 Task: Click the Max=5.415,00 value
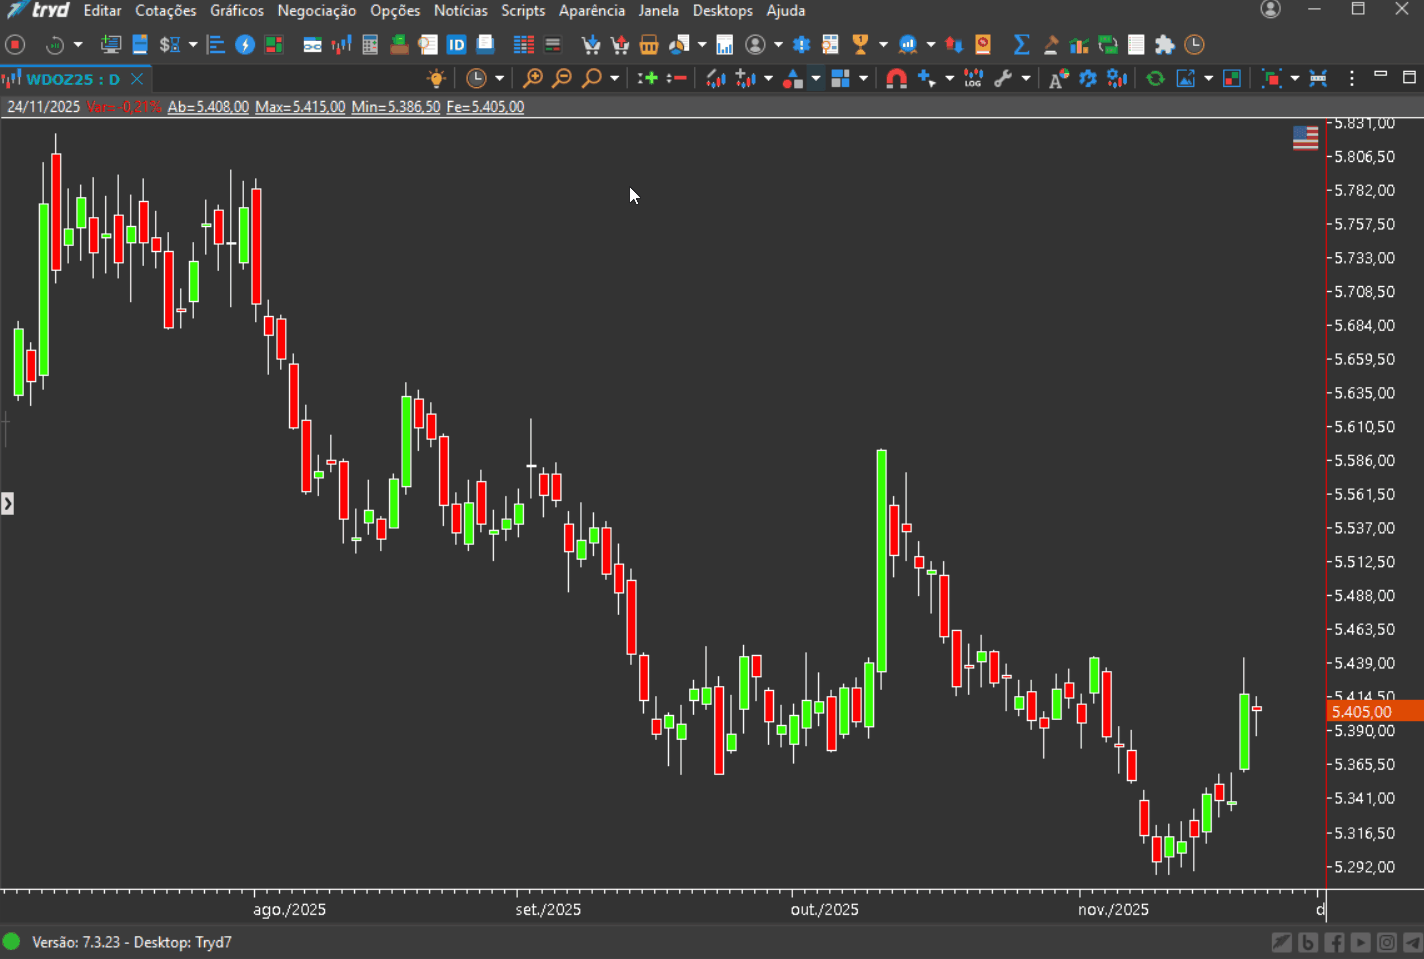[x=300, y=107]
